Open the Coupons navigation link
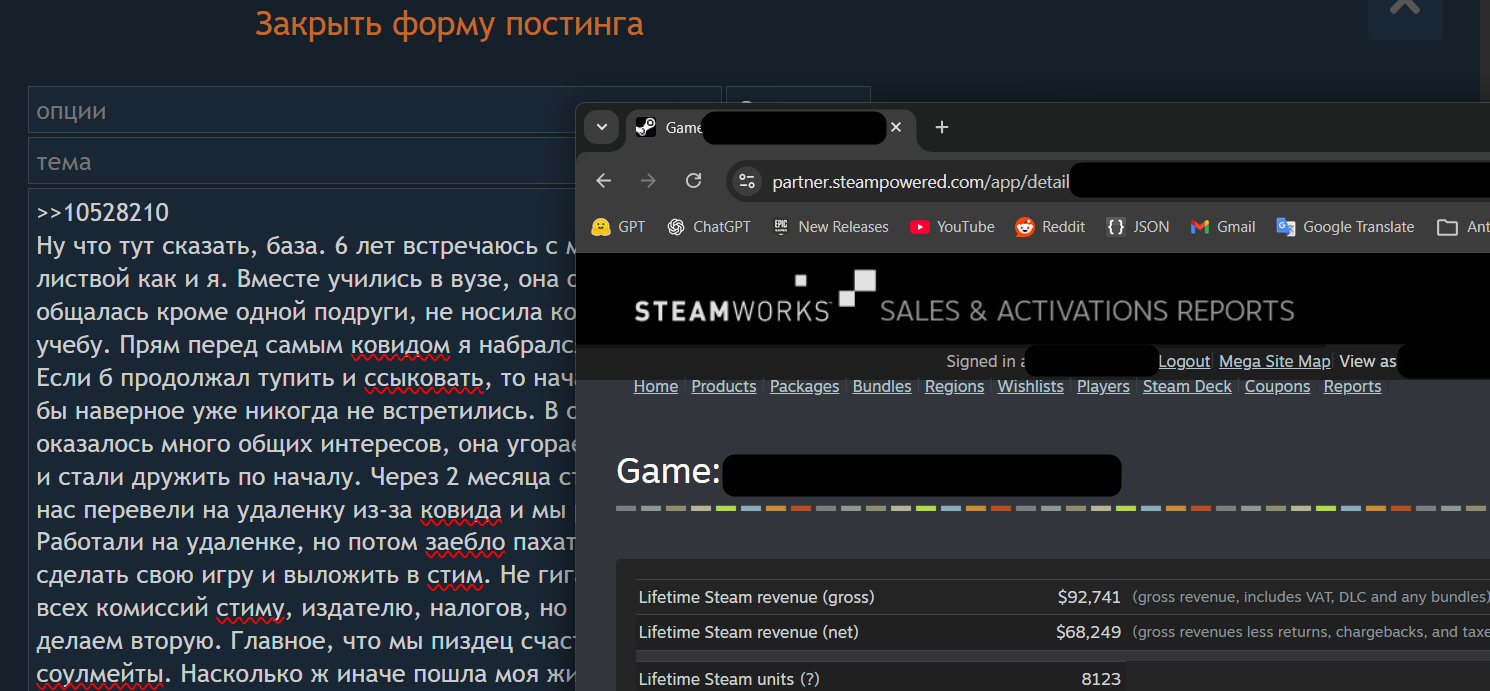 point(1277,386)
